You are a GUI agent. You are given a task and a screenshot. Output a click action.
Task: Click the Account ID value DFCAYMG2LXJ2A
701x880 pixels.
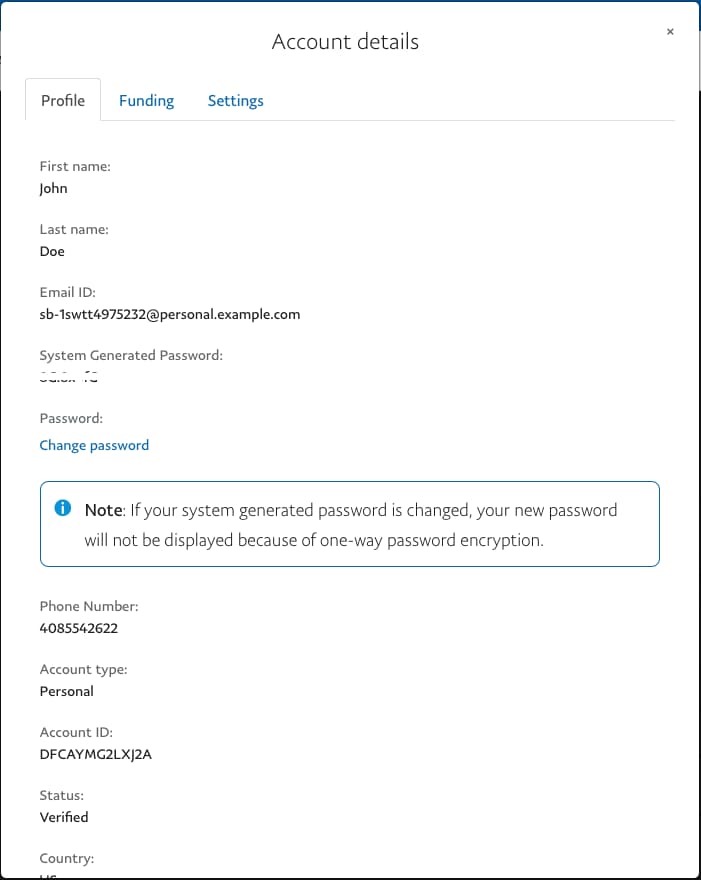click(x=95, y=754)
